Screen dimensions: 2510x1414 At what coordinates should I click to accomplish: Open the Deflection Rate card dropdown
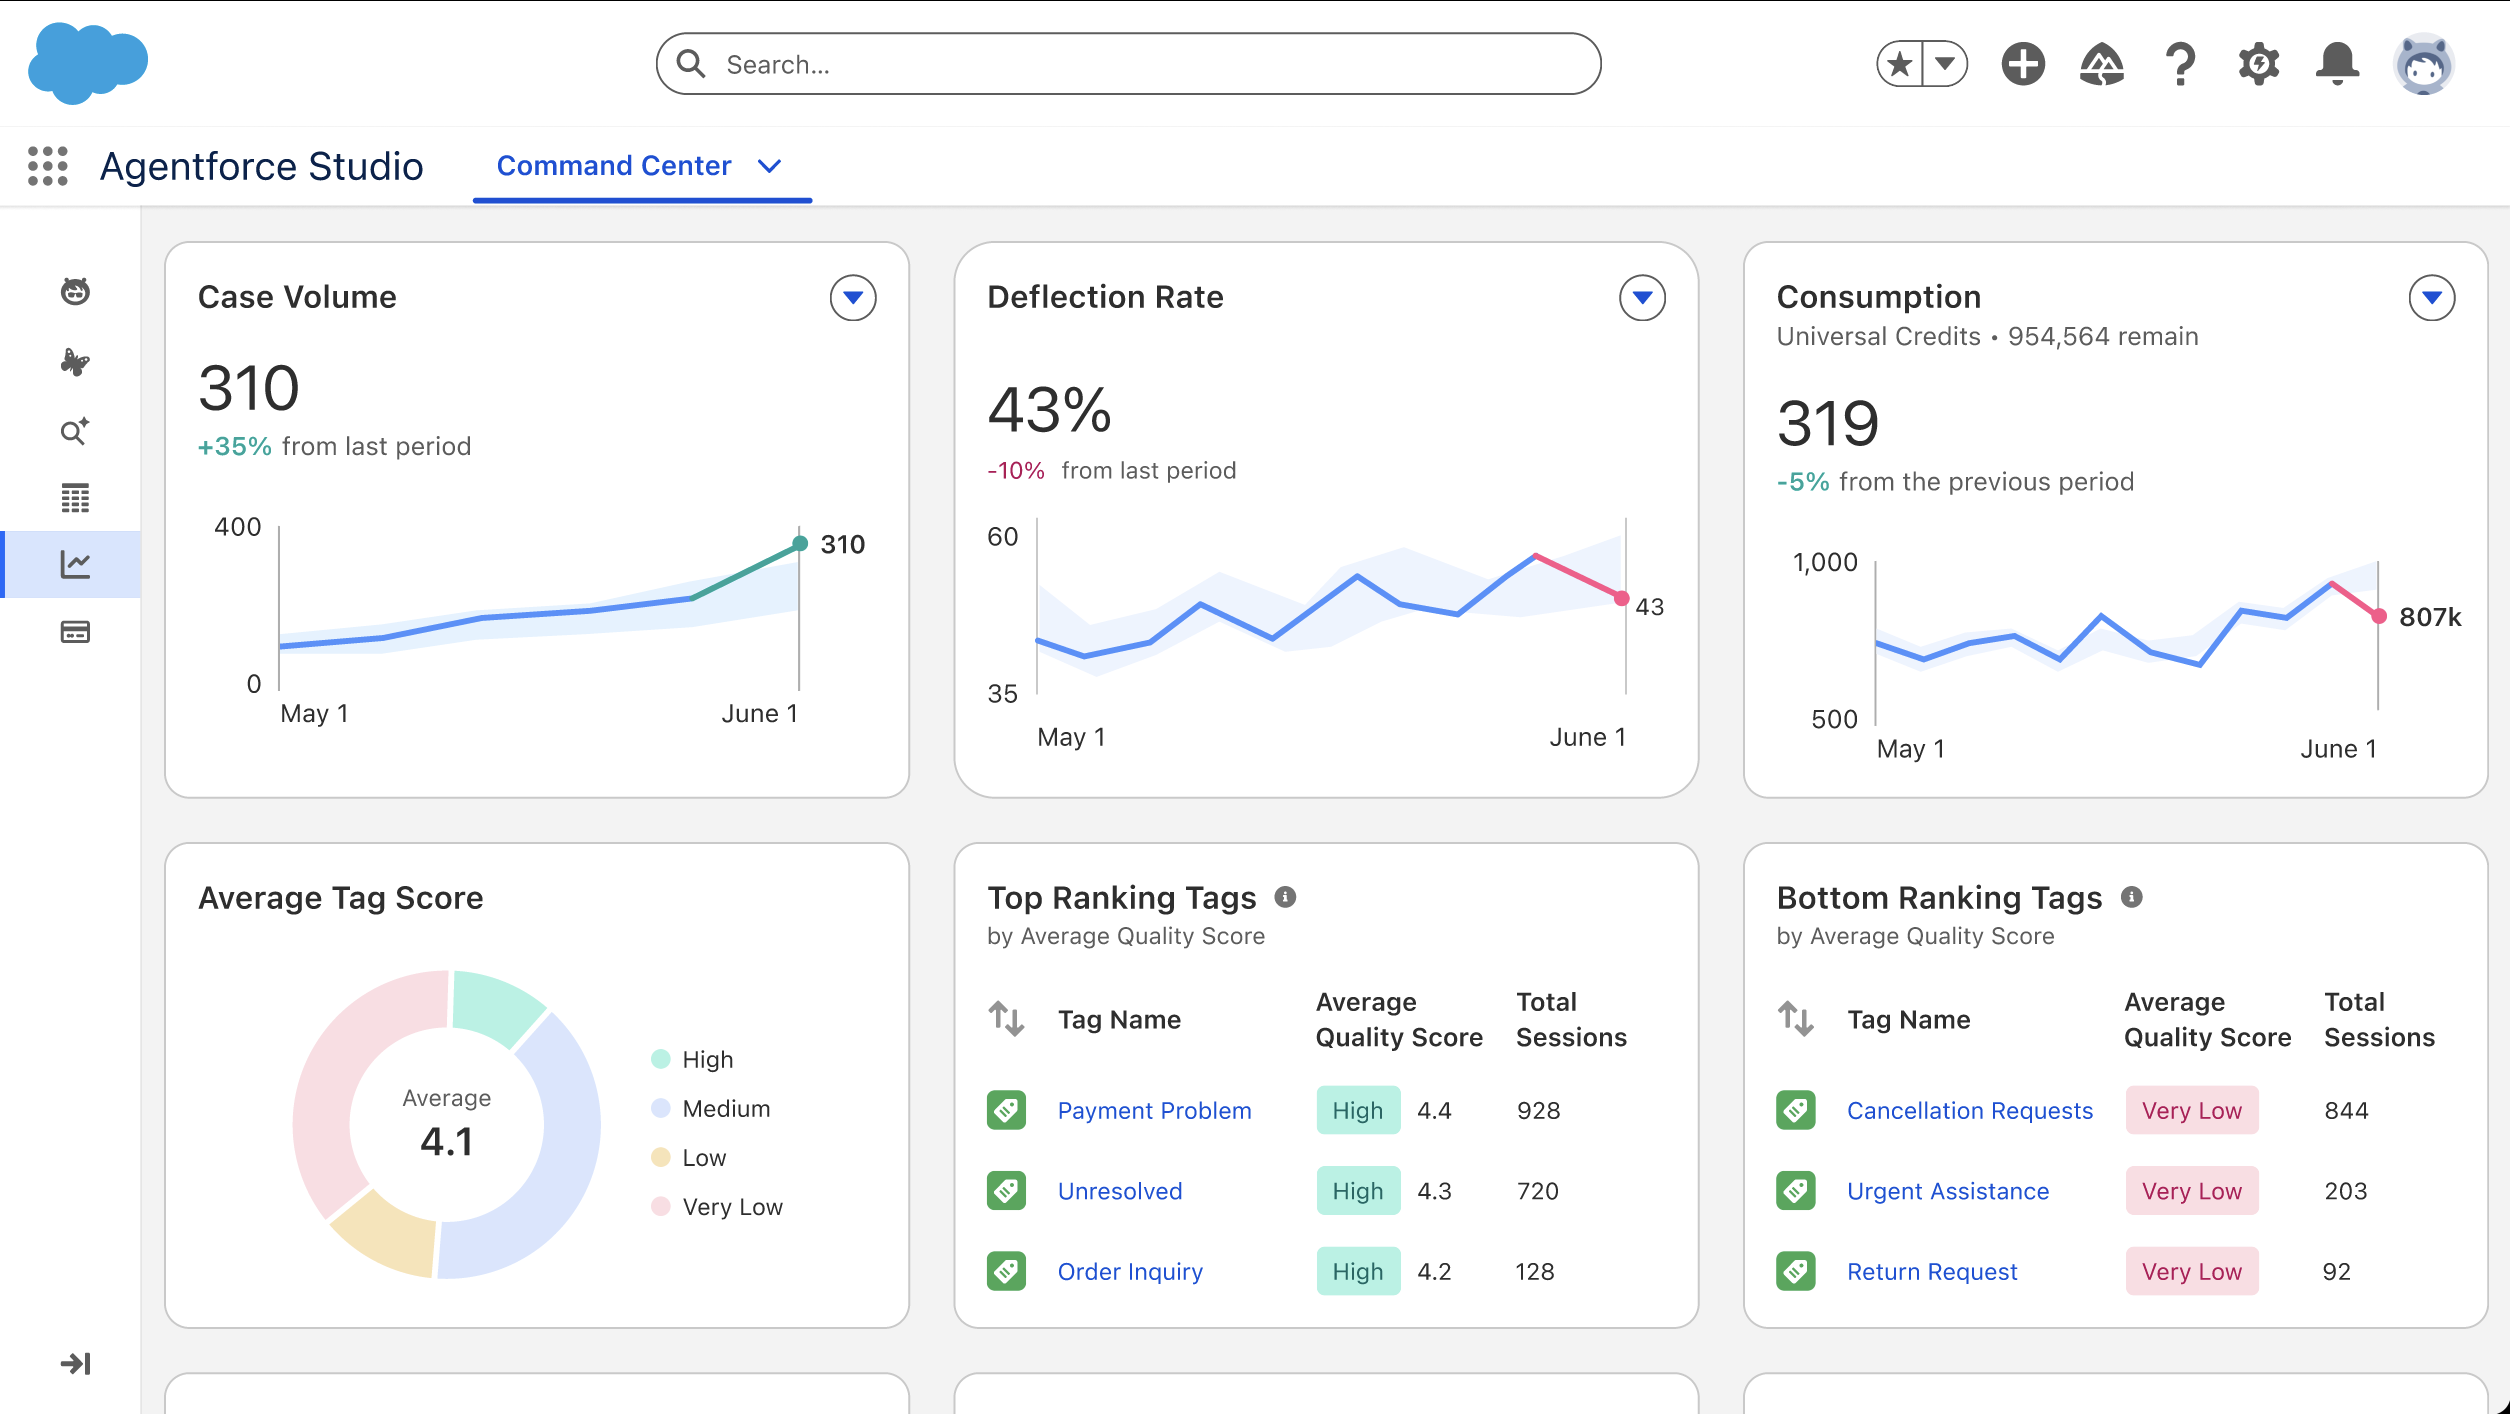click(1641, 298)
